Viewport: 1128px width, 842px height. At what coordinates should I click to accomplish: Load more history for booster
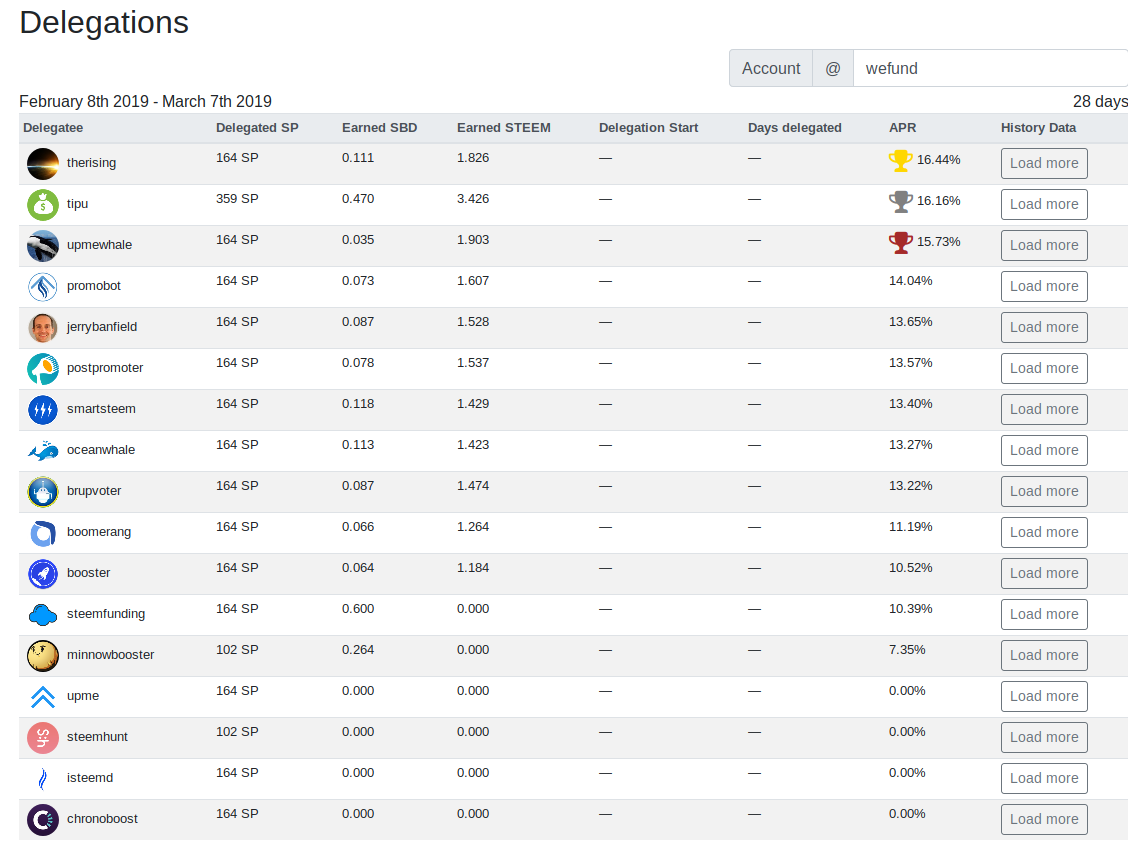[x=1044, y=574]
